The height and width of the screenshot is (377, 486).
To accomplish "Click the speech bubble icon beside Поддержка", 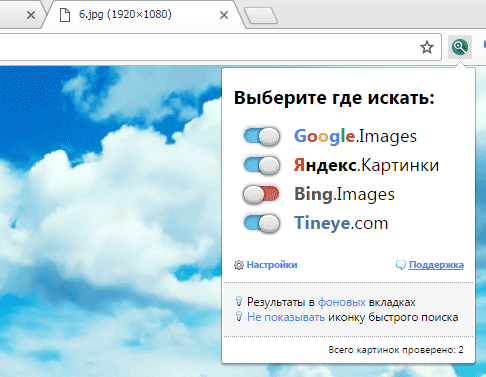I will (x=401, y=265).
